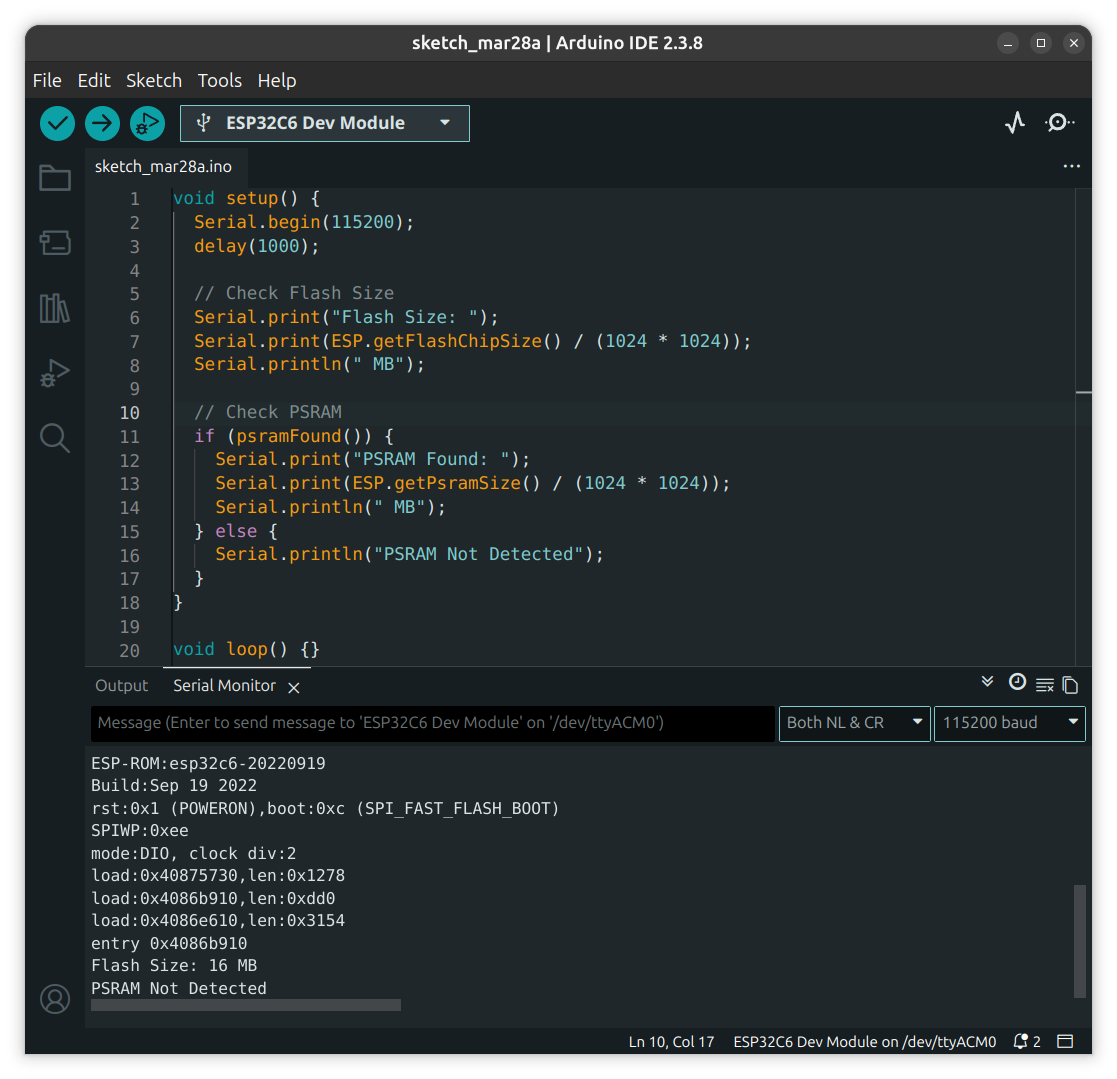Open the Sketchbook folder in the sidebar
1117x1079 pixels.
[54, 179]
